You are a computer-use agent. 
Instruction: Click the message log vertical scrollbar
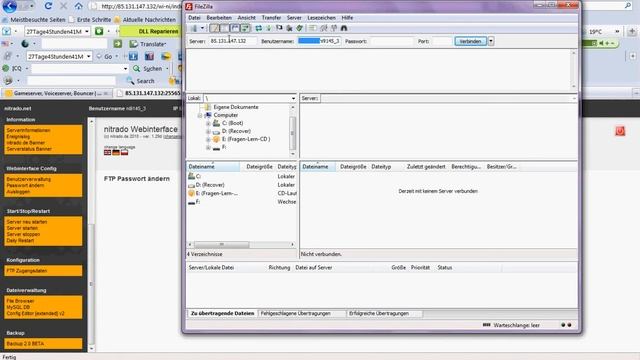573,69
